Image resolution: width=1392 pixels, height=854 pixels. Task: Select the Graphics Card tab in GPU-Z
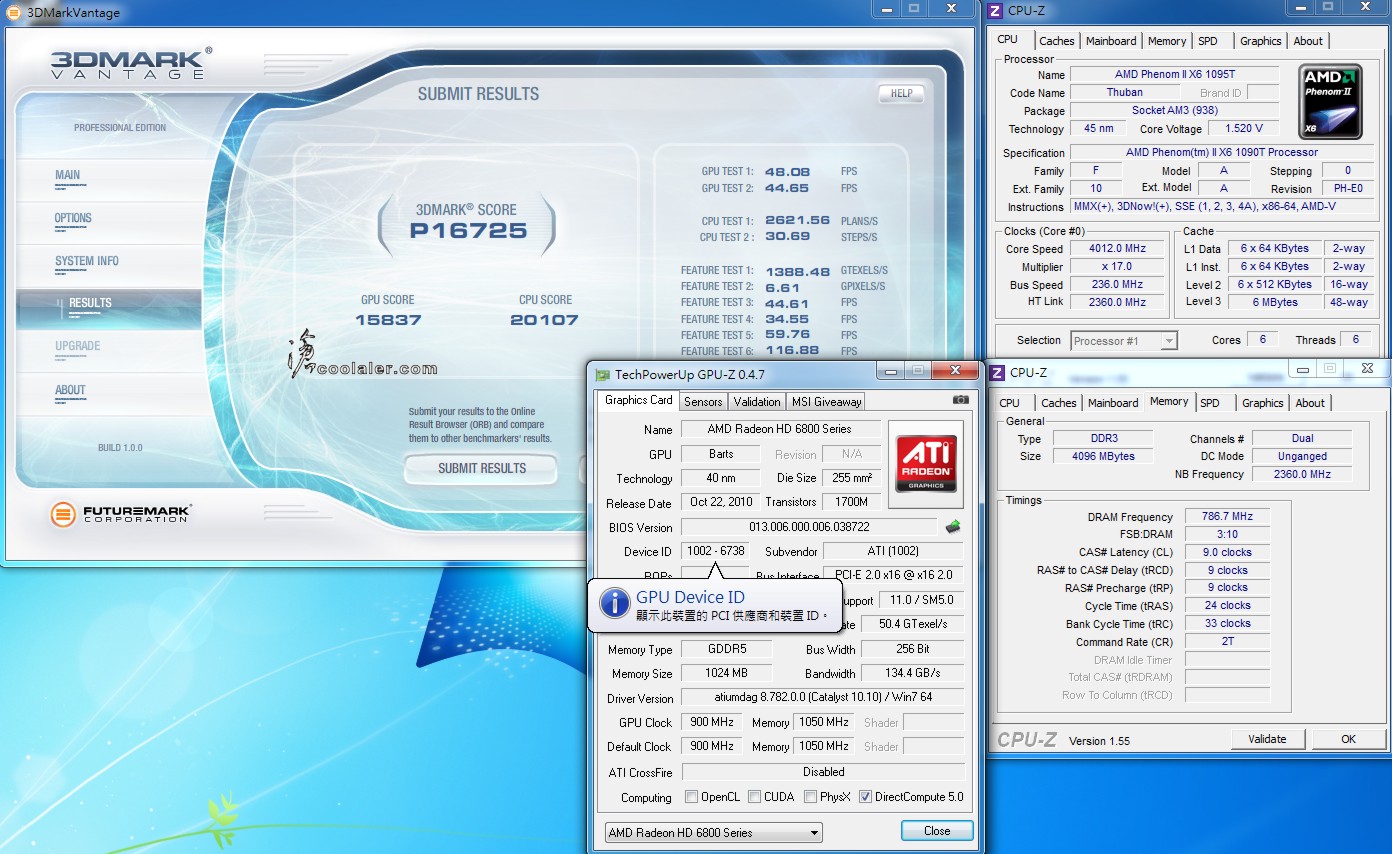tap(639, 400)
